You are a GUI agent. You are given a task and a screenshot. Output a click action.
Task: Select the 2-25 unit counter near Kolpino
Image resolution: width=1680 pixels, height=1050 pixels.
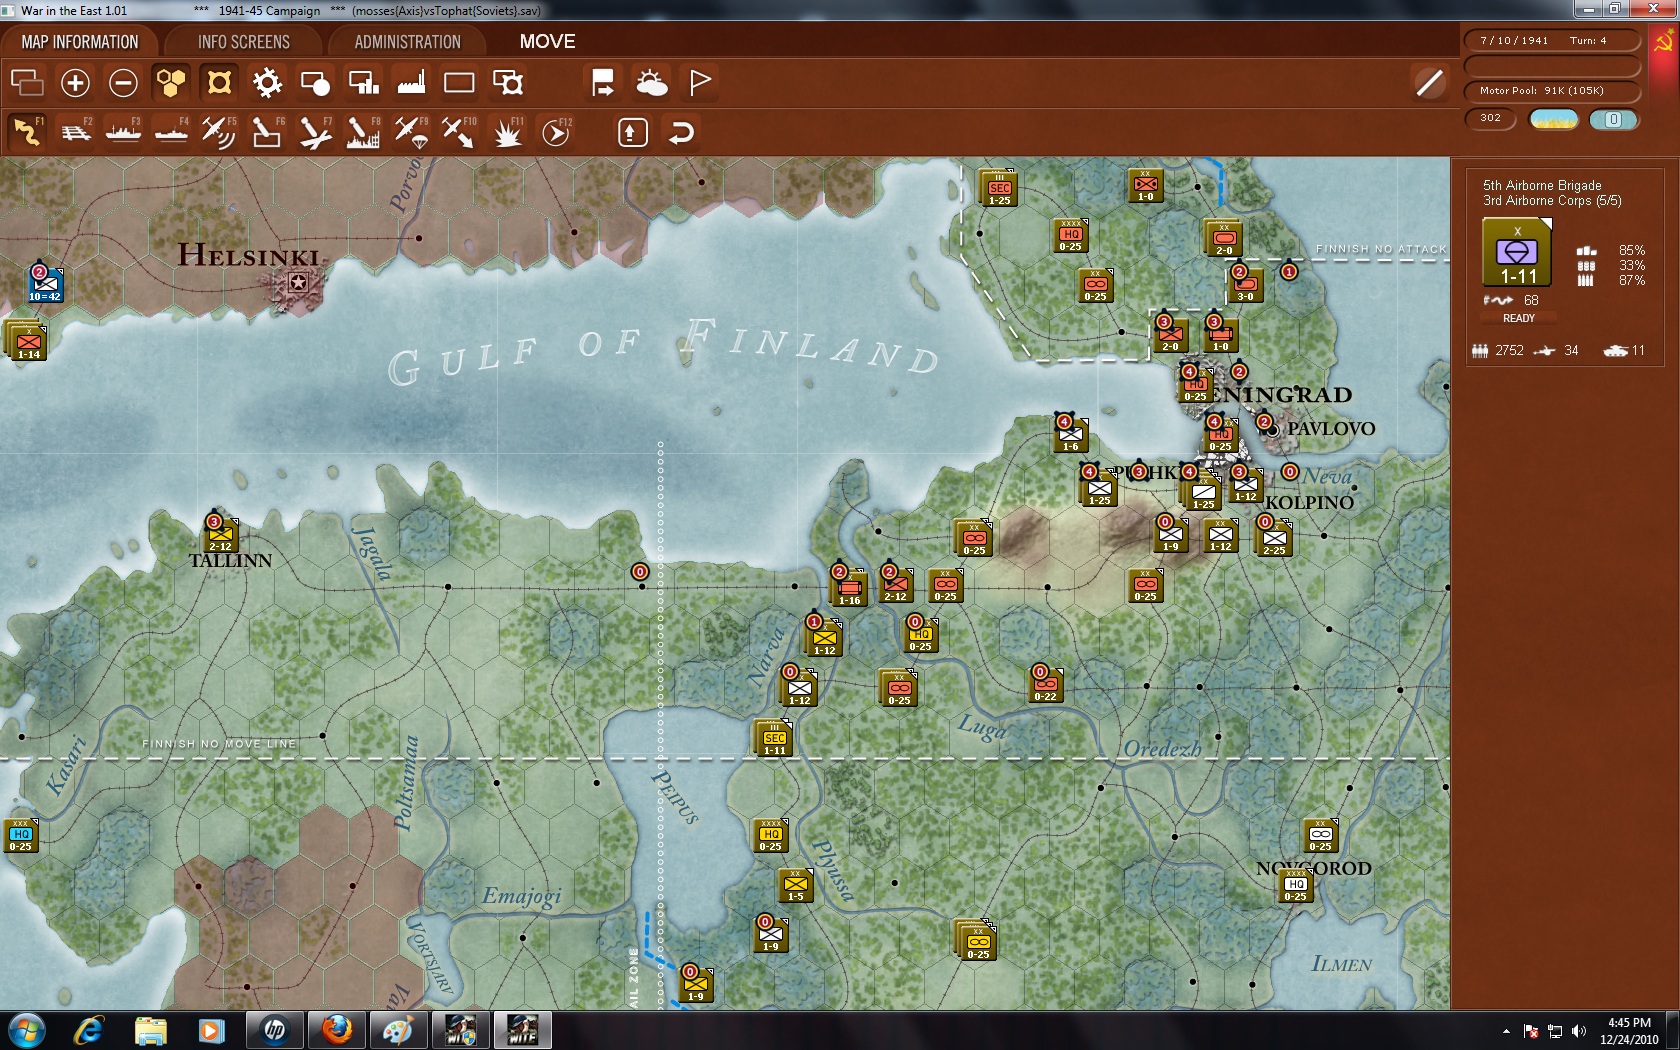click(x=1274, y=538)
